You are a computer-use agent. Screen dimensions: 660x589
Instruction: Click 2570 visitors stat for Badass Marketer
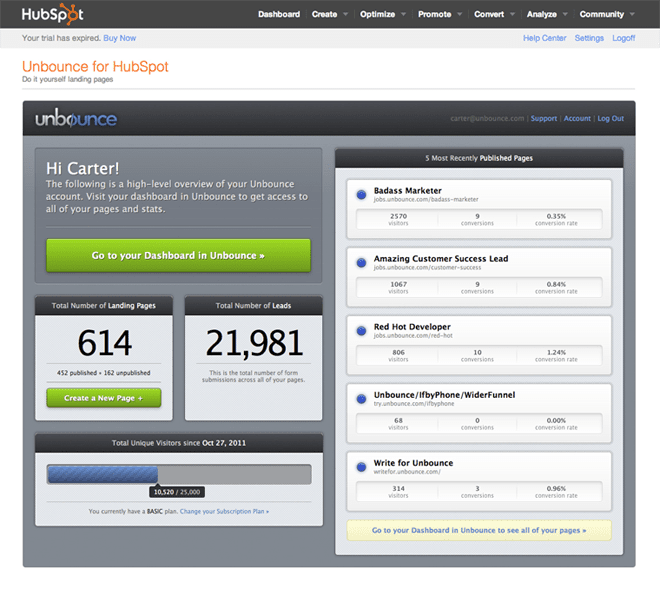(x=398, y=219)
